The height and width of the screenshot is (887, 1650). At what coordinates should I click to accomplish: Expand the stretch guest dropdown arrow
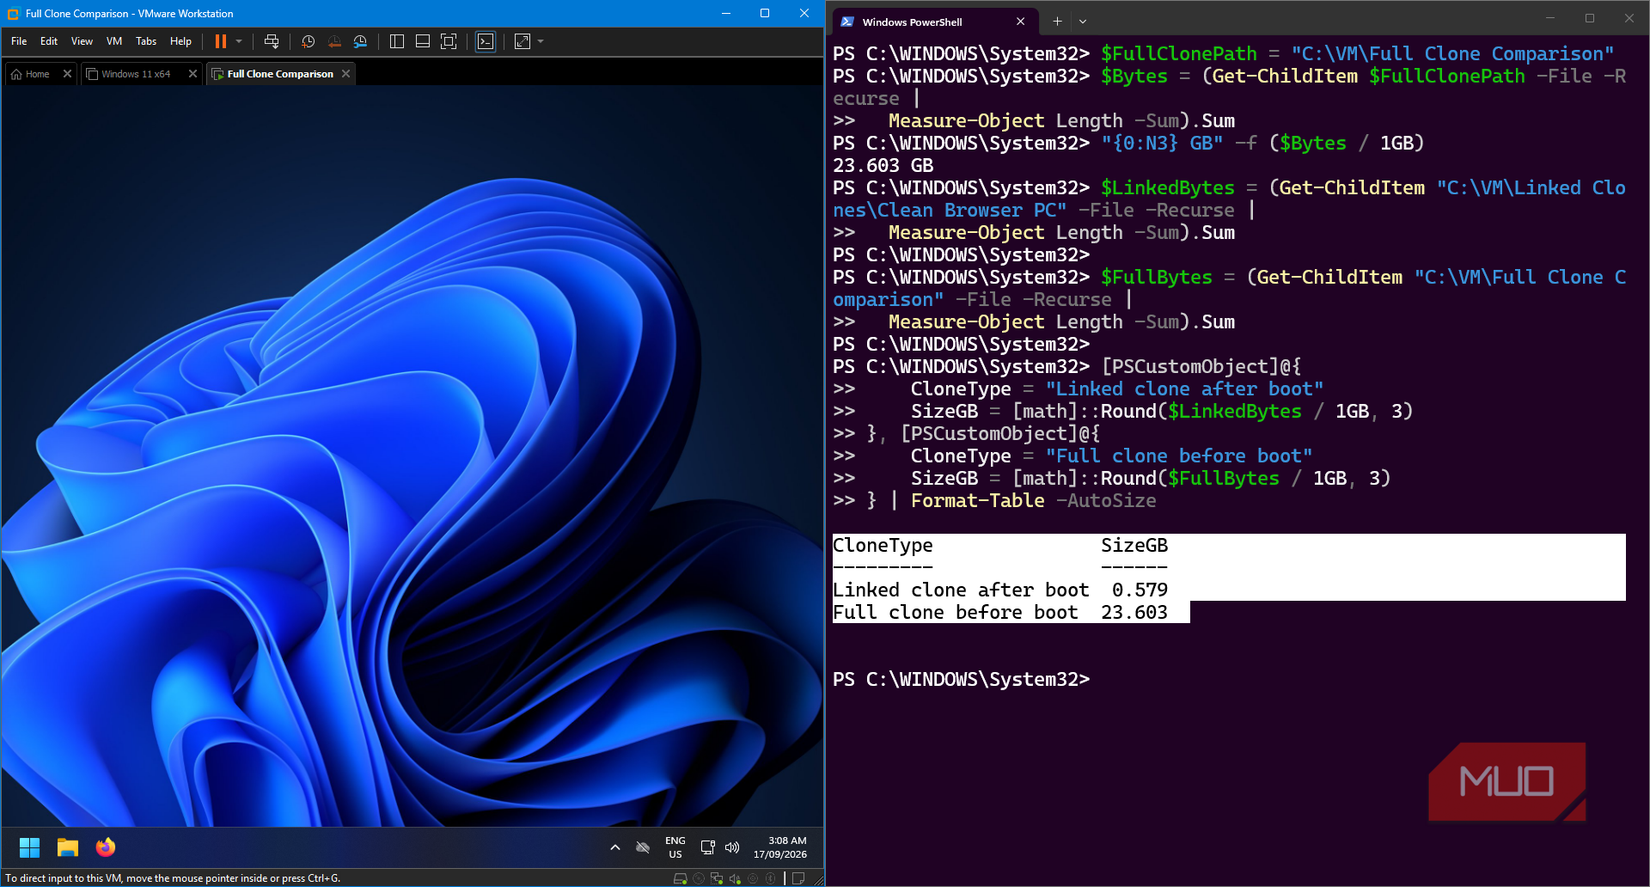click(541, 41)
